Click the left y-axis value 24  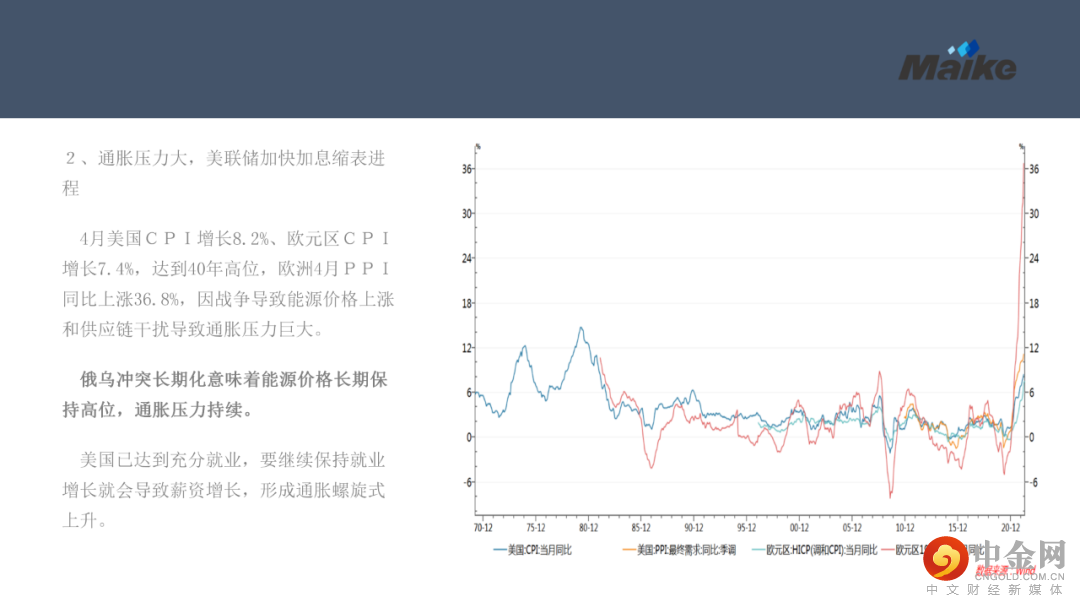466,258
